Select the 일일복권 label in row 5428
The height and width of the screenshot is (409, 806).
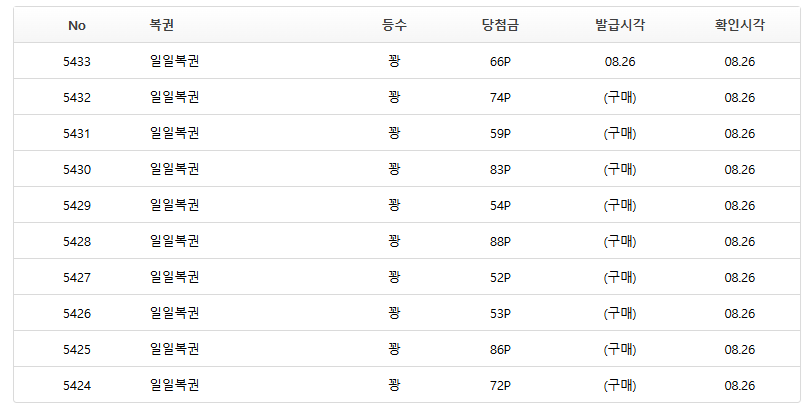click(x=174, y=241)
